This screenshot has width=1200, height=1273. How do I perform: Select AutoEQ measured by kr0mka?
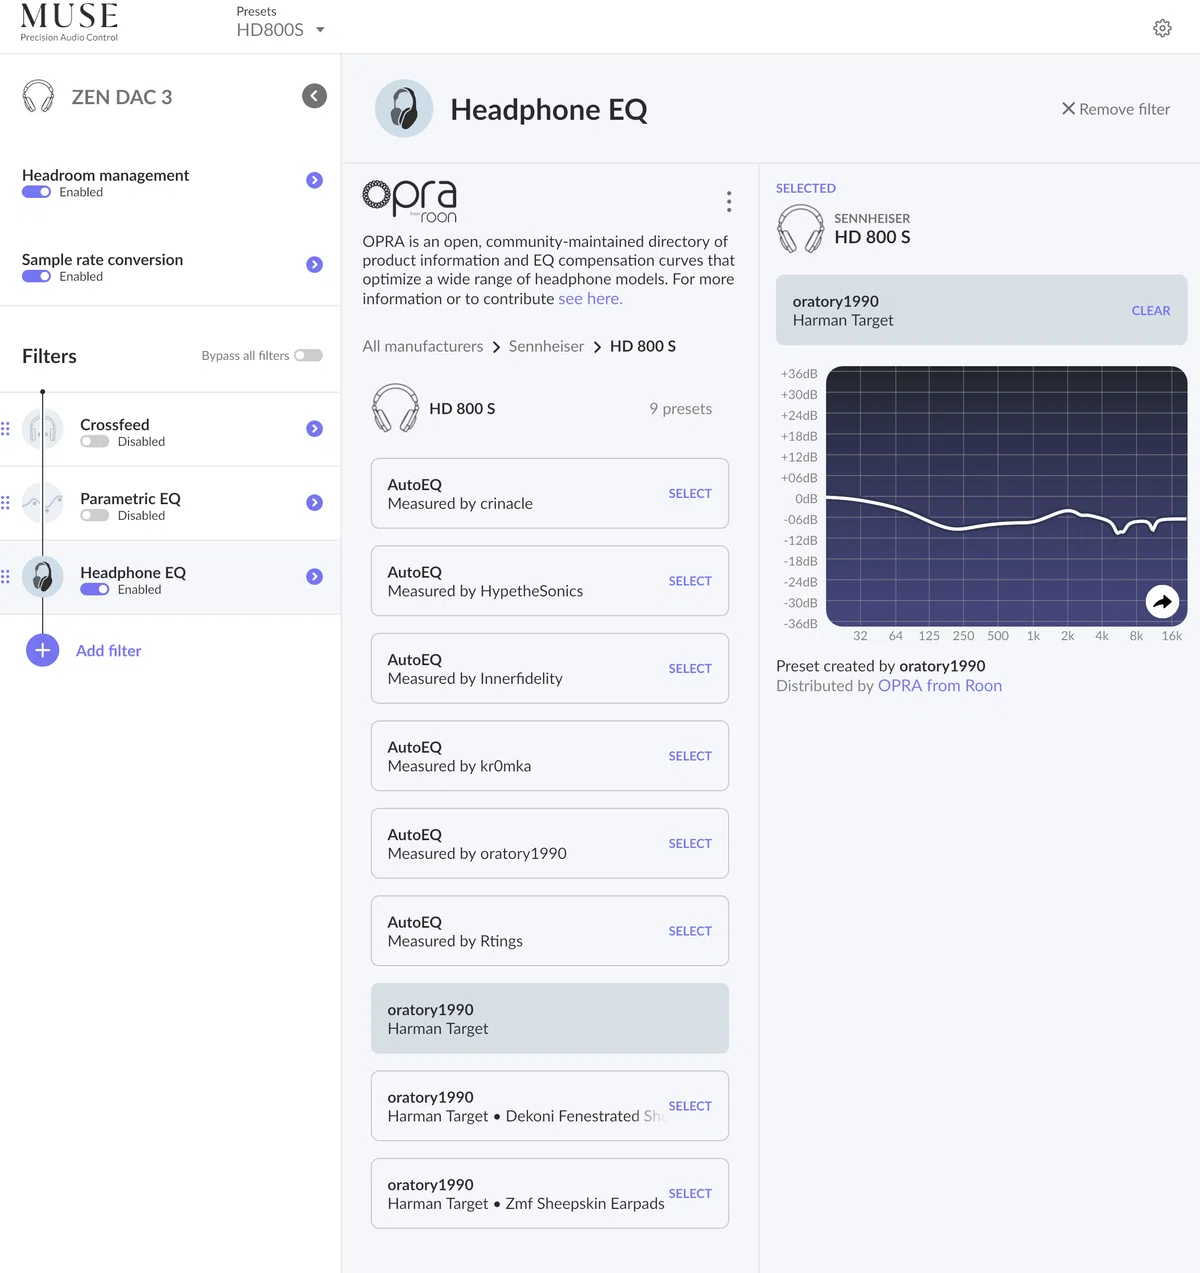tap(690, 756)
